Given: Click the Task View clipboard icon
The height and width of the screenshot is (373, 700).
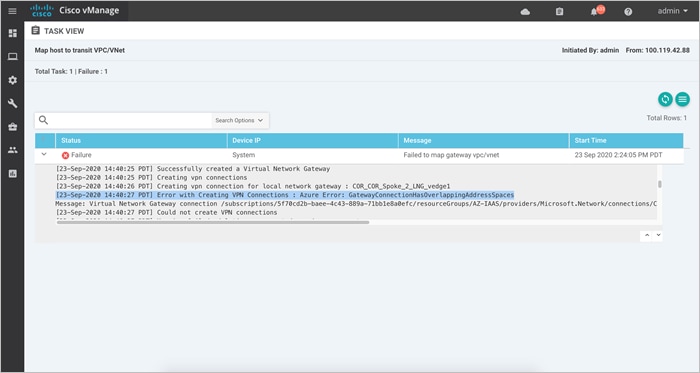Looking at the screenshot, I should click(35, 30).
